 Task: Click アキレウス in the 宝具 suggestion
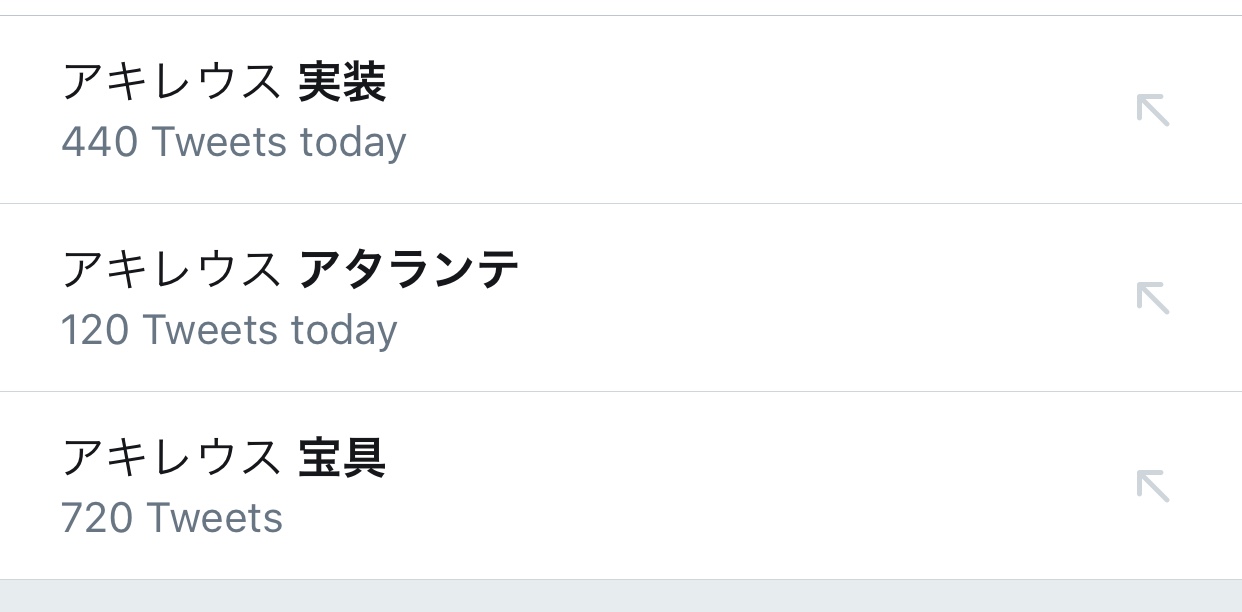click(x=170, y=460)
